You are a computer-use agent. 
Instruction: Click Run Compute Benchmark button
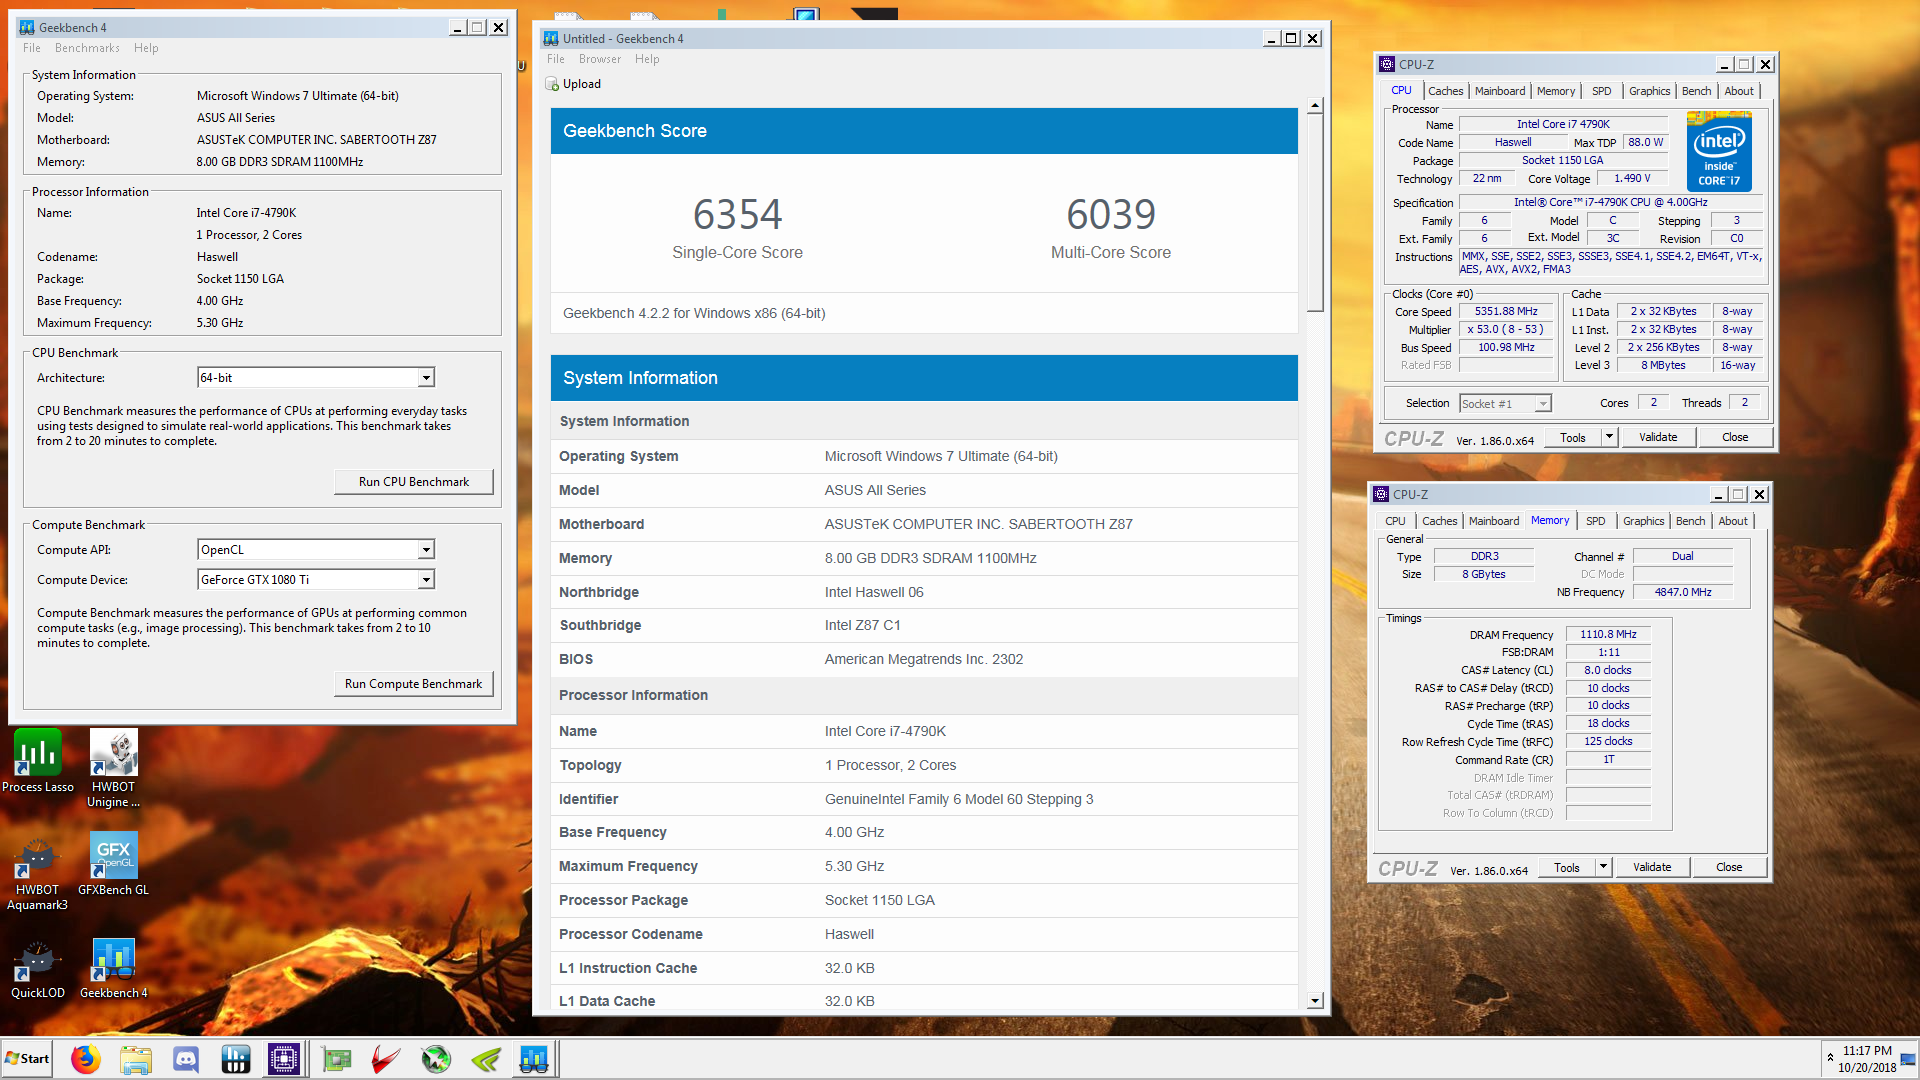pyautogui.click(x=414, y=684)
